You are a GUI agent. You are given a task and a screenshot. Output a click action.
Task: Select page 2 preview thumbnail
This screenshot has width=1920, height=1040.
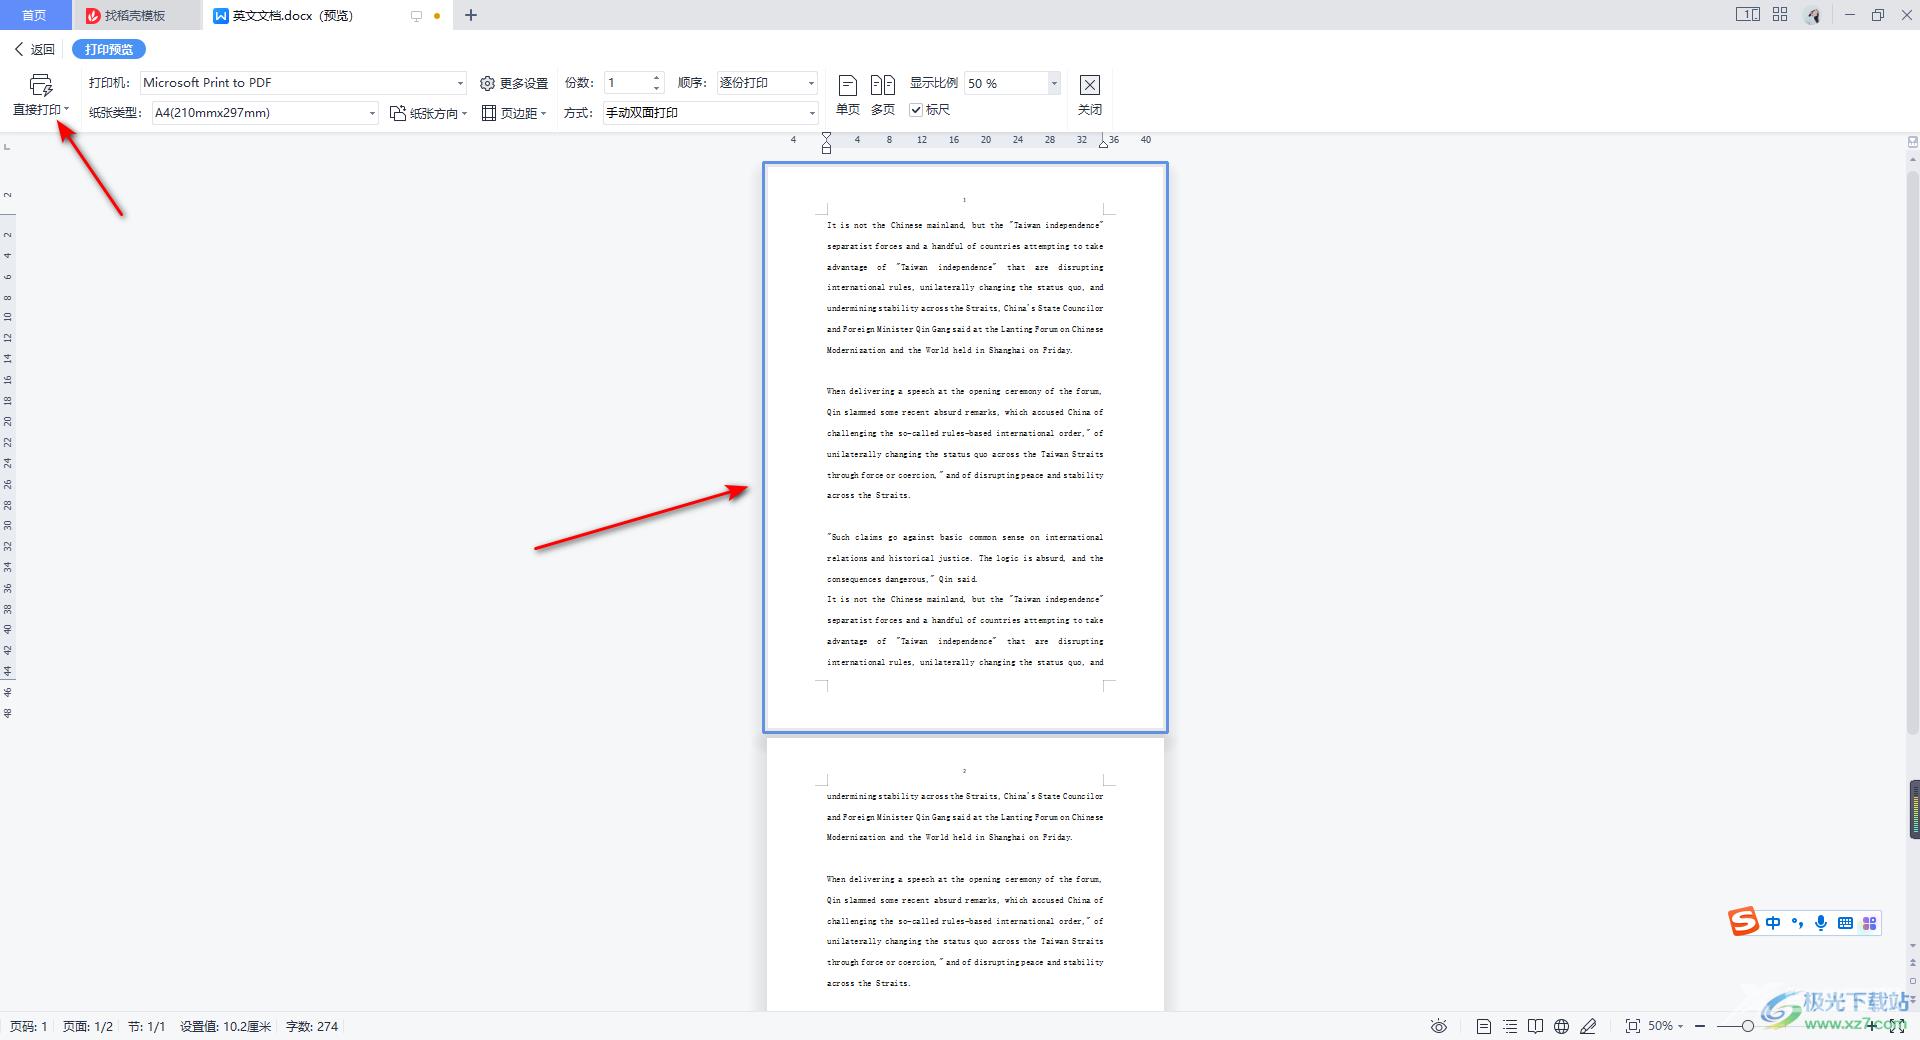965,875
